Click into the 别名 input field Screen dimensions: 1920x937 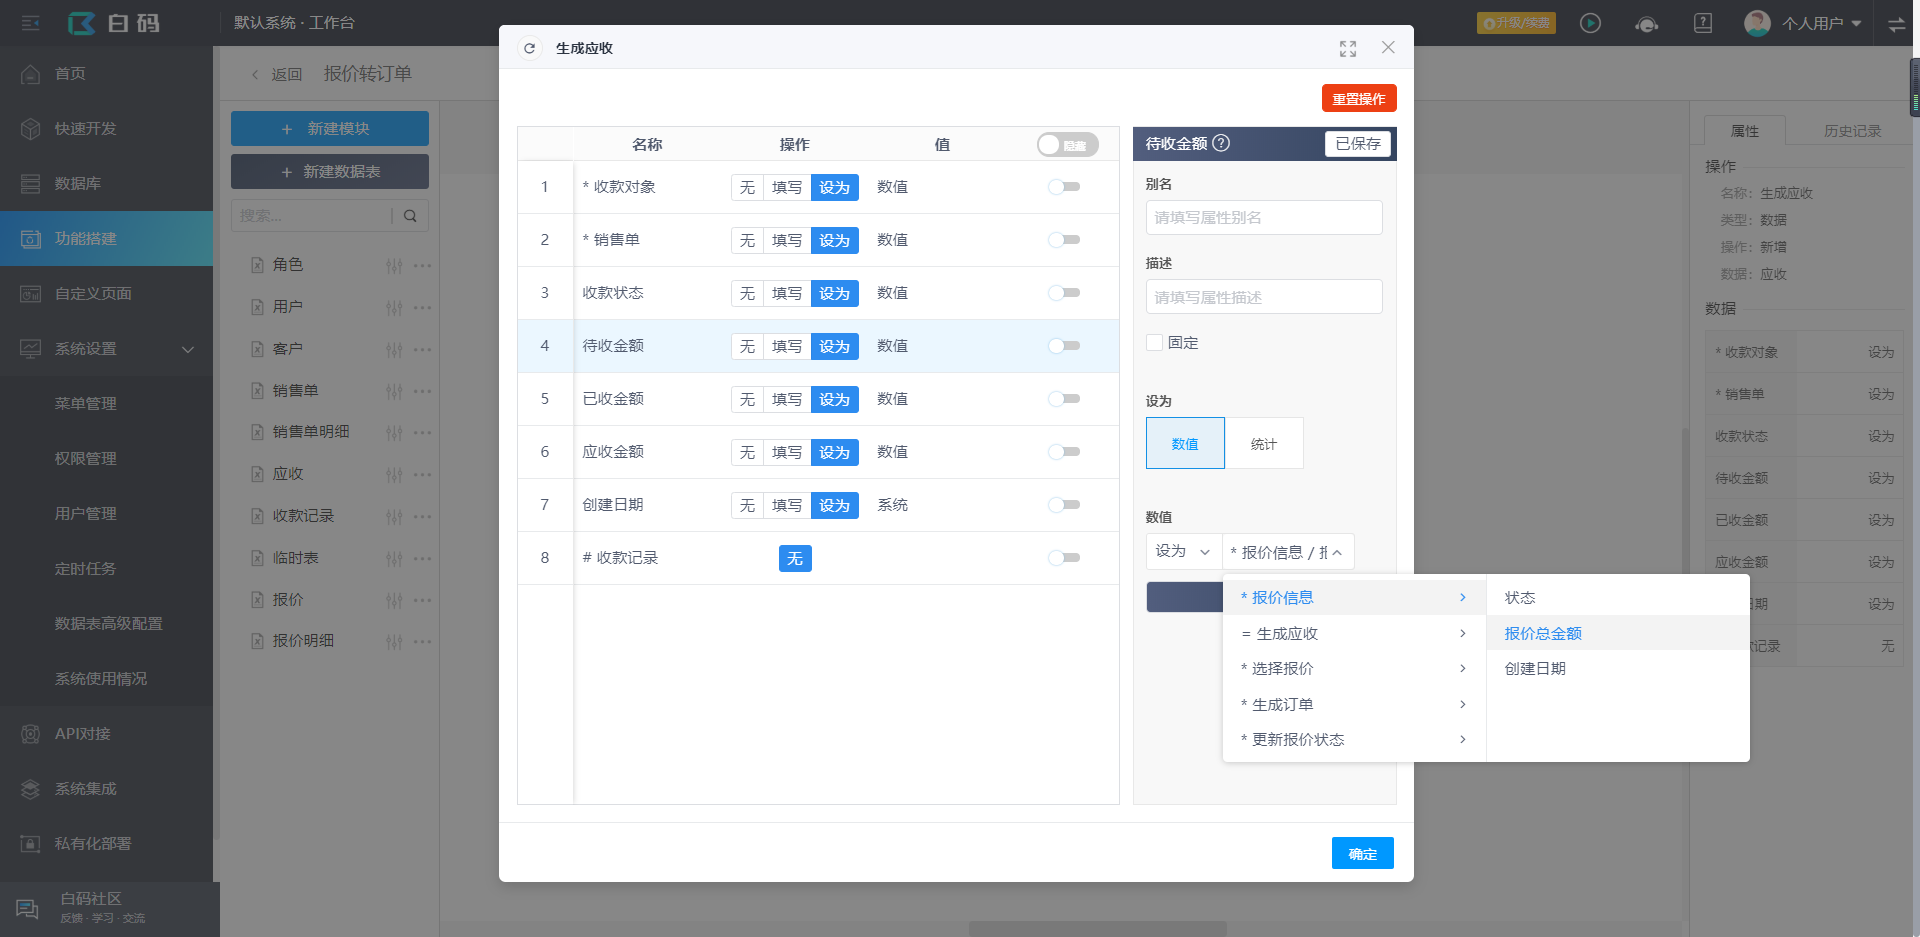1264,218
